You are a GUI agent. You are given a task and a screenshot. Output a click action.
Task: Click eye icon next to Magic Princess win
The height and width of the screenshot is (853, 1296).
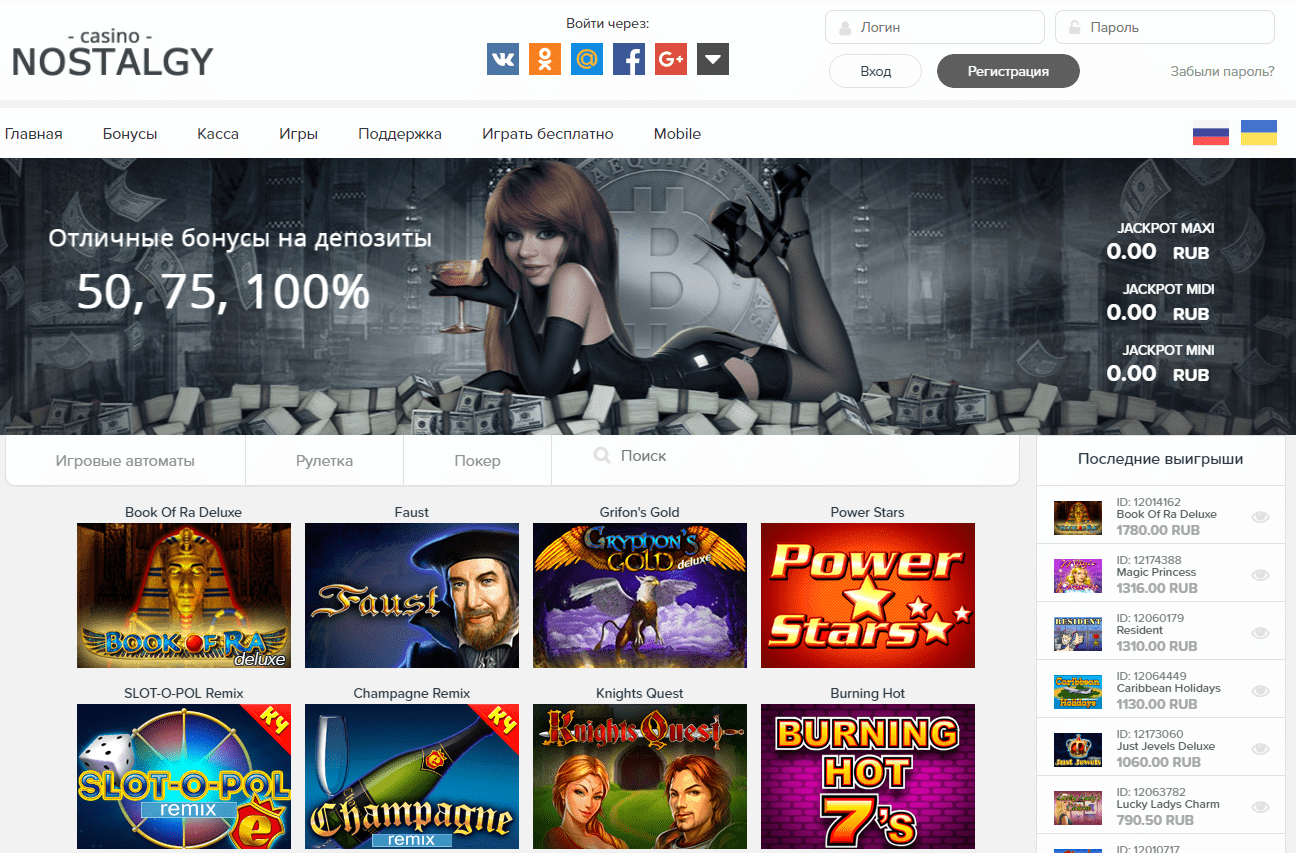click(1260, 575)
